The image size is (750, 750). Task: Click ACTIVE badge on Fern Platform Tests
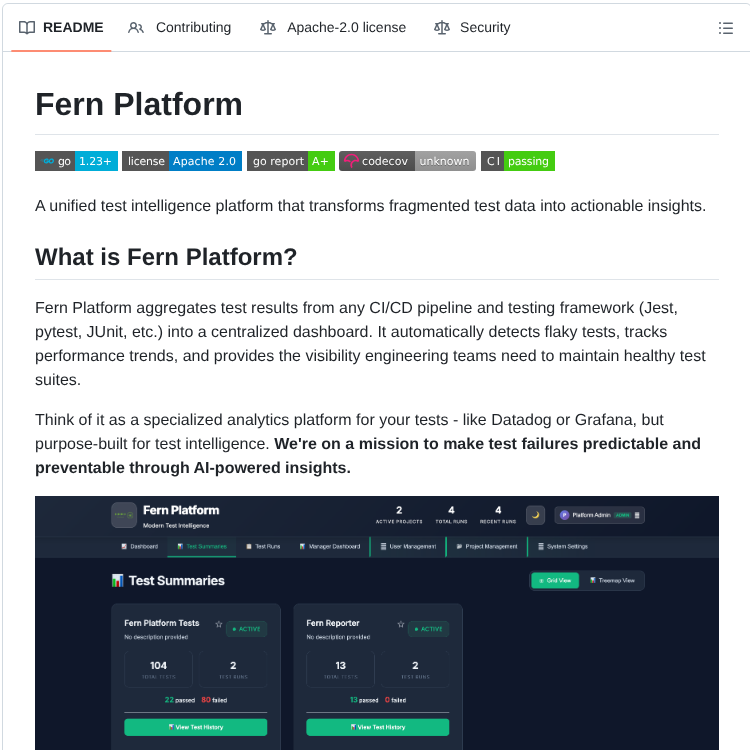(x=246, y=629)
